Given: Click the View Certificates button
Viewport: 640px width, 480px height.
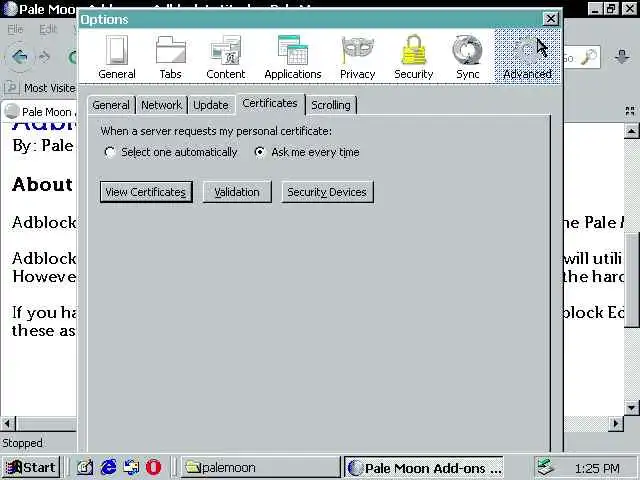Looking at the screenshot, I should (146, 192).
